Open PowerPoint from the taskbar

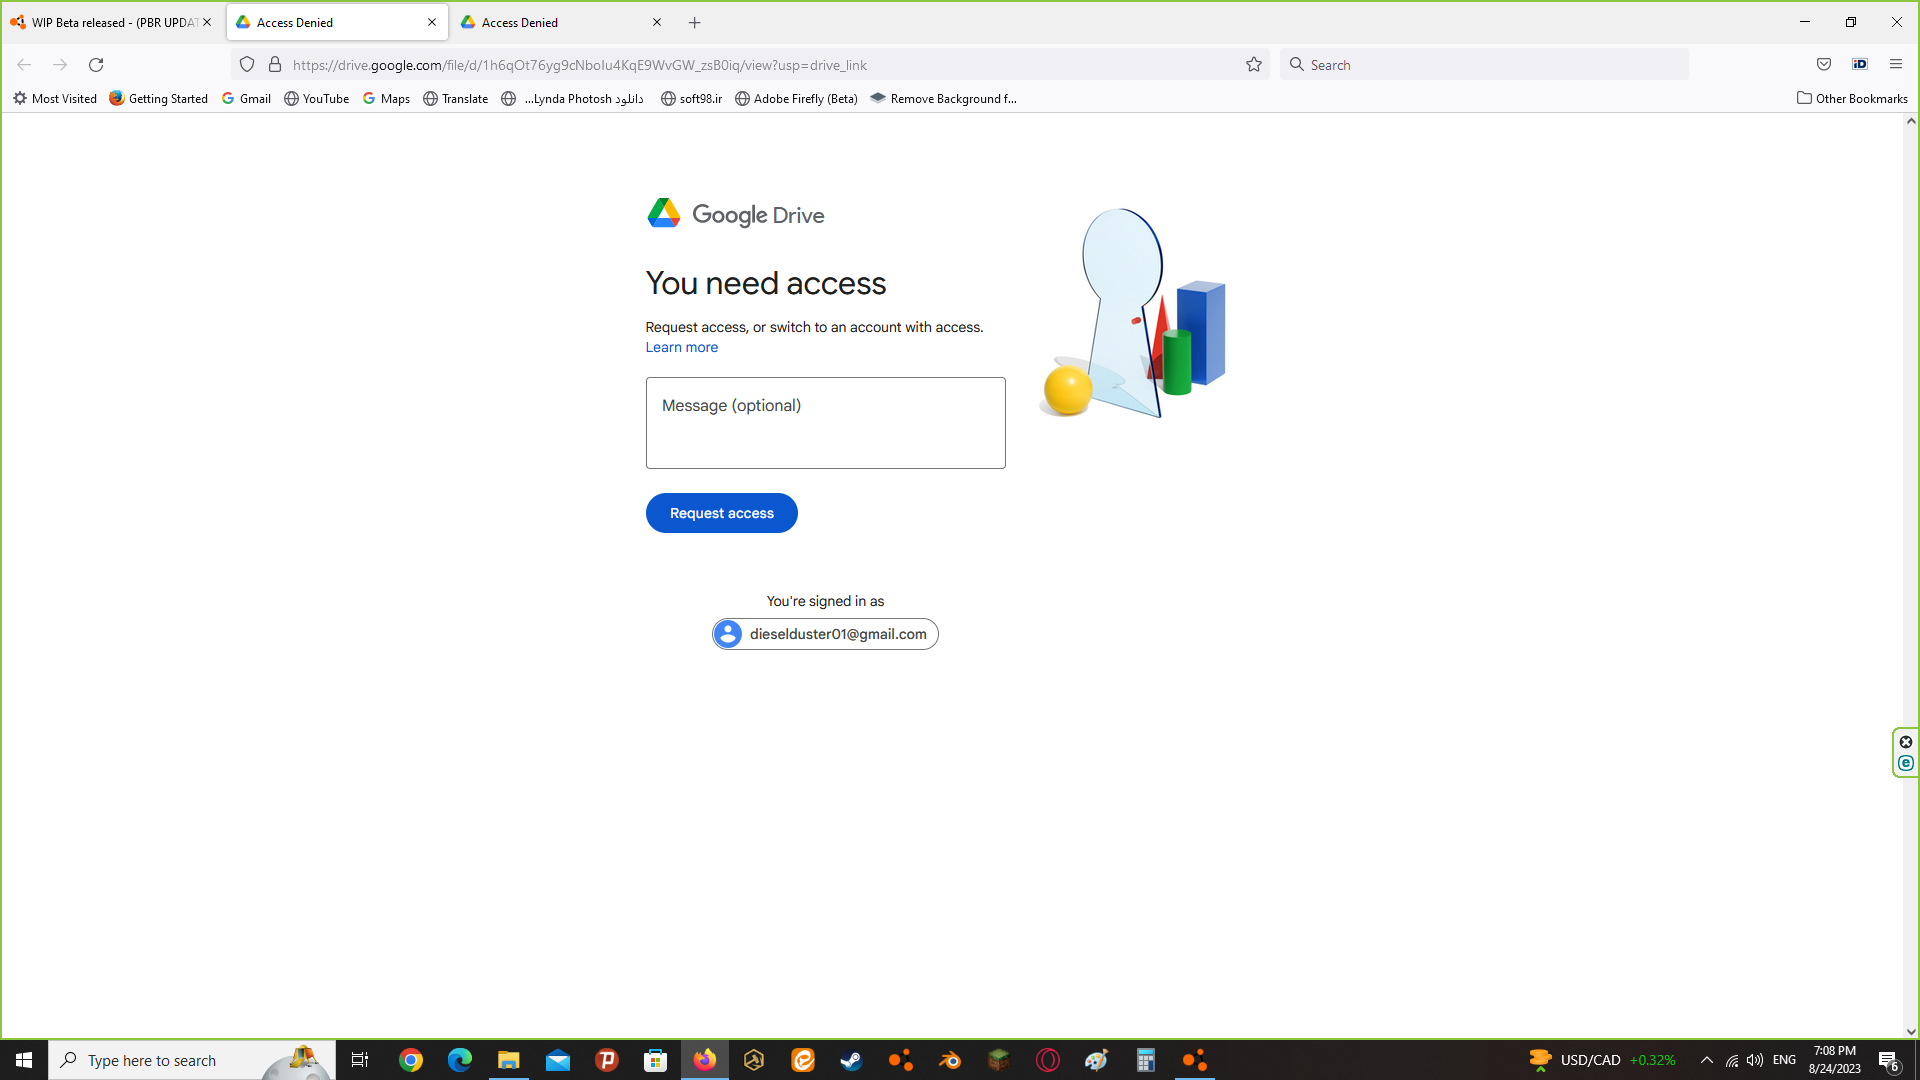point(607,1060)
